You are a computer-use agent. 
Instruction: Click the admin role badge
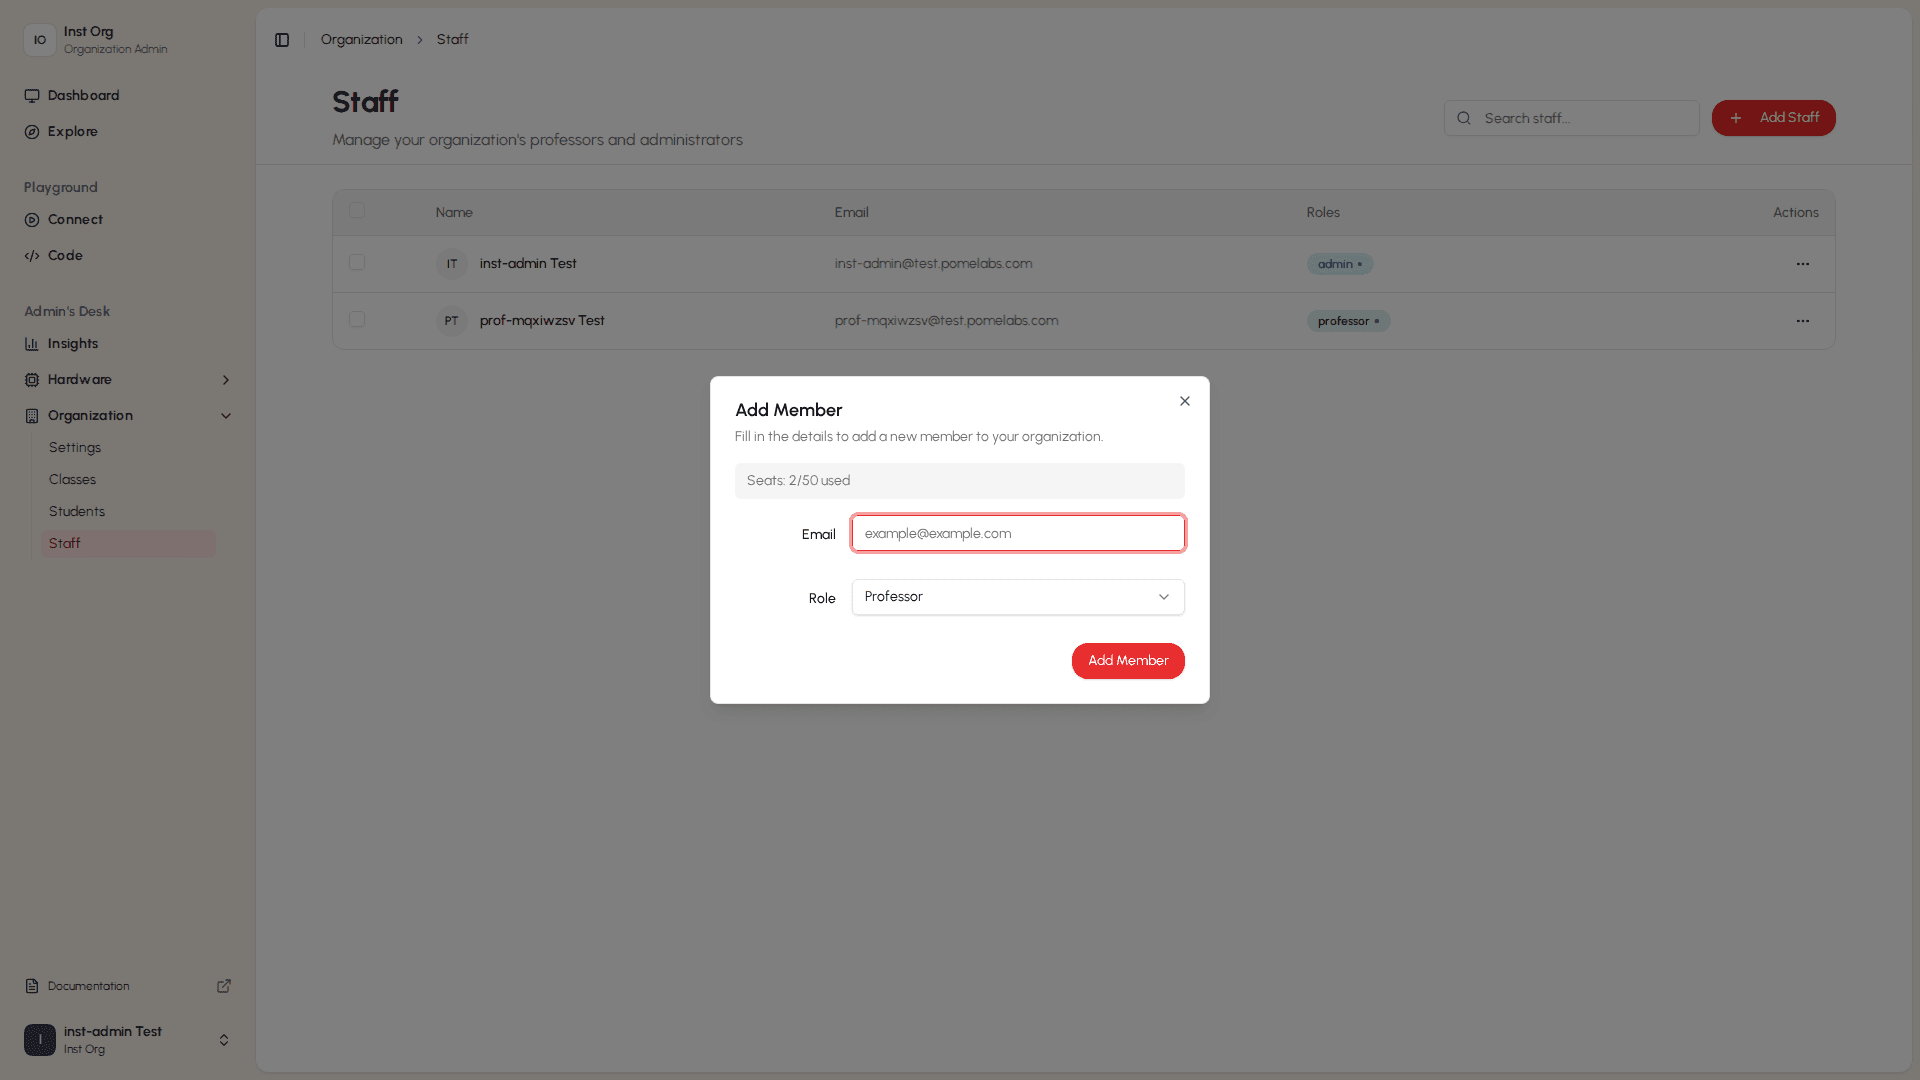(1340, 264)
